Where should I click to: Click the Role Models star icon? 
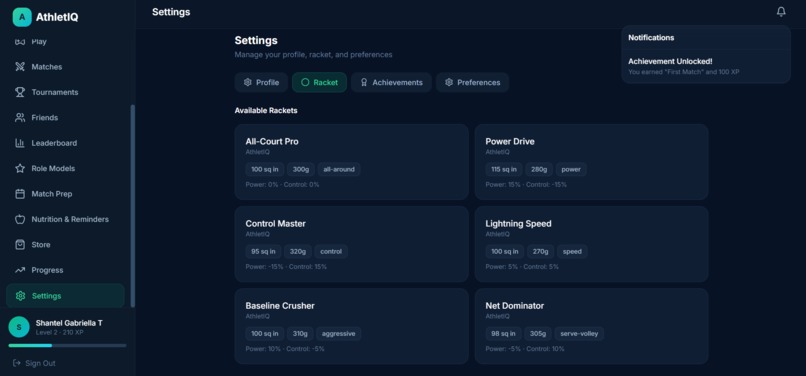20,168
